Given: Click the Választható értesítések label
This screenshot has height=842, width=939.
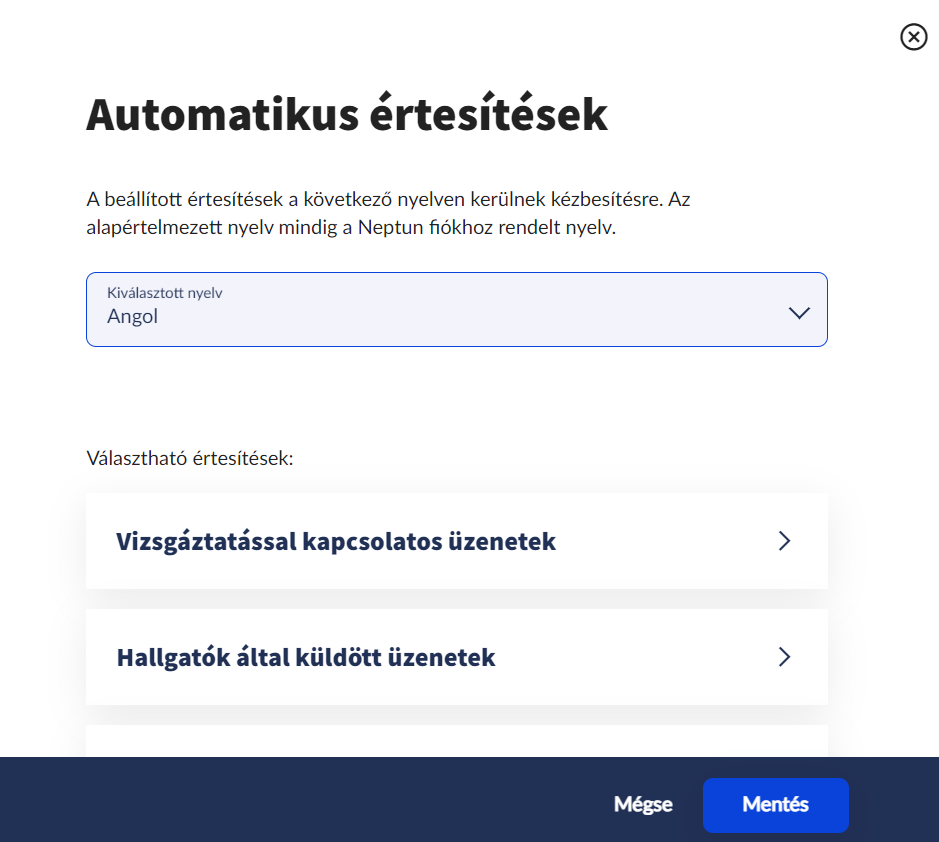Looking at the screenshot, I should [190, 460].
